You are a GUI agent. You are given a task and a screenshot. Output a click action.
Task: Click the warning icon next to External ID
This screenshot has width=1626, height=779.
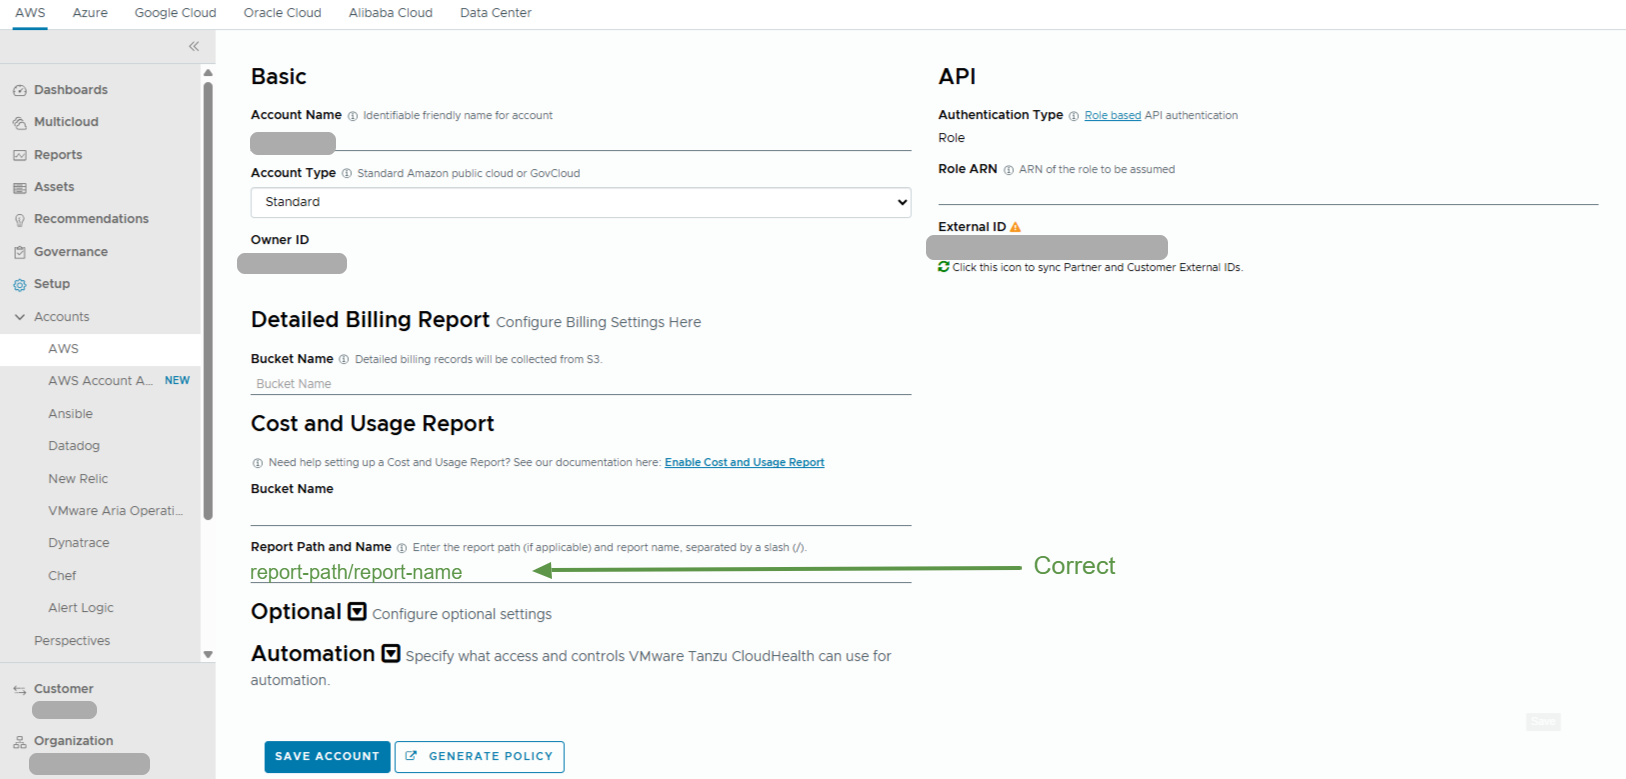pos(1015,227)
